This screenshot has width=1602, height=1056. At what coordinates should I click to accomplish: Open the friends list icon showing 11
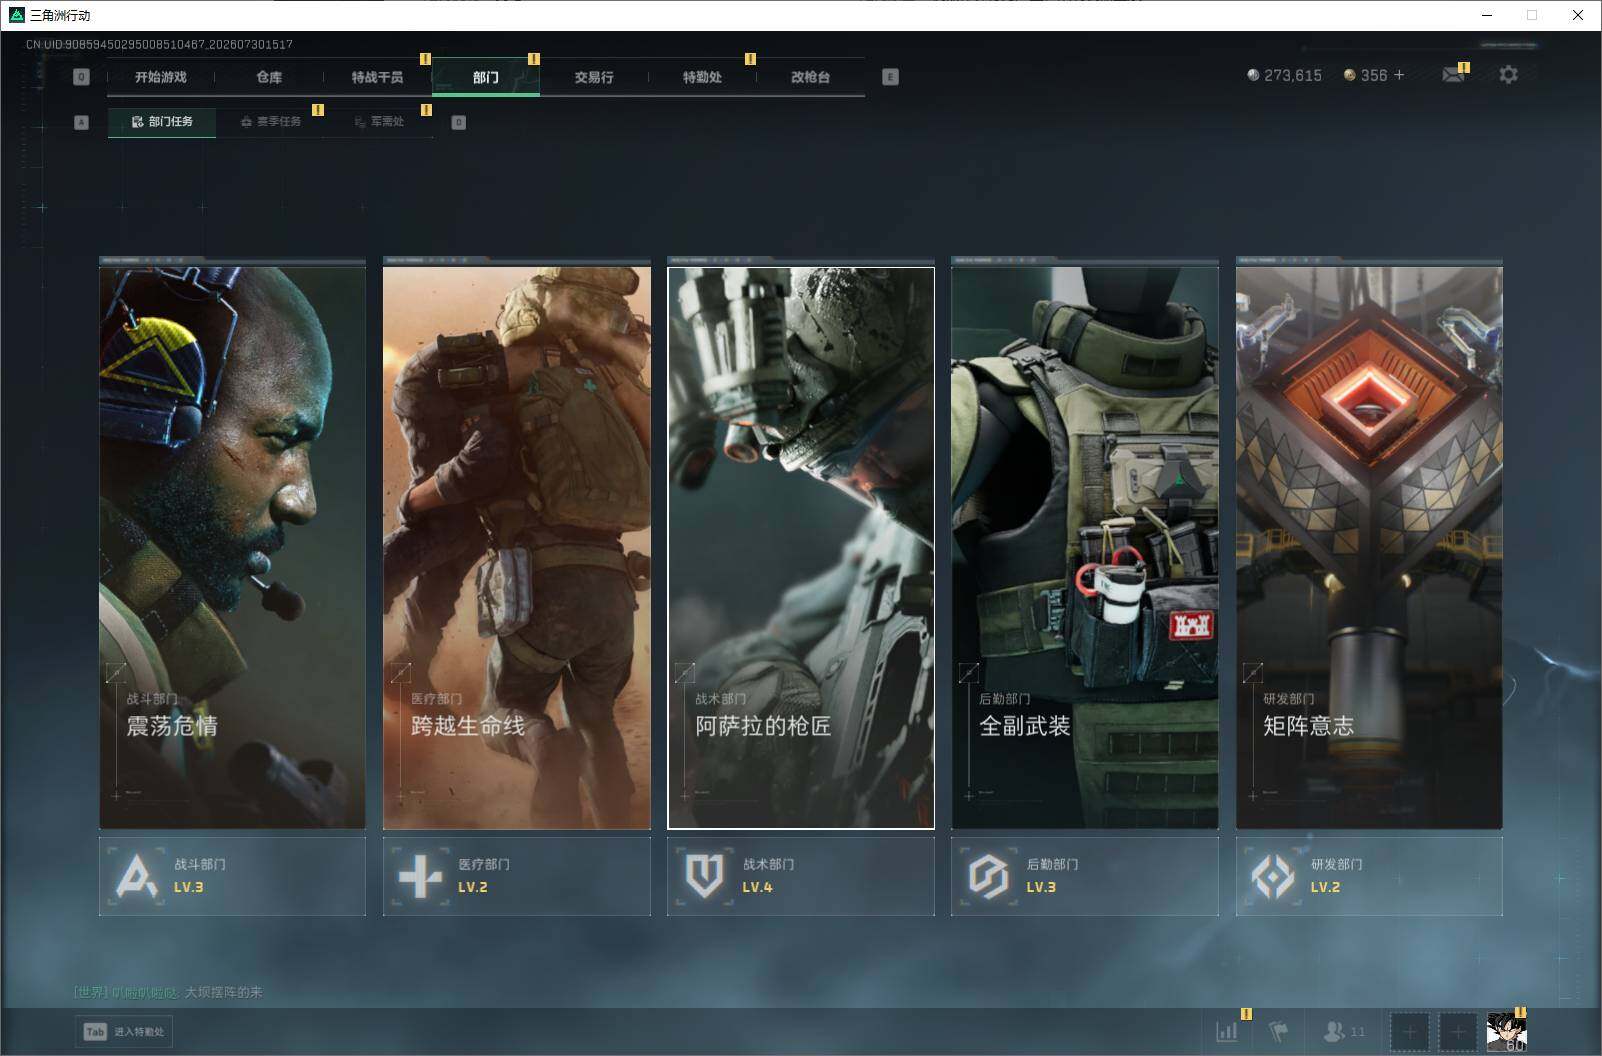pyautogui.click(x=1344, y=1031)
